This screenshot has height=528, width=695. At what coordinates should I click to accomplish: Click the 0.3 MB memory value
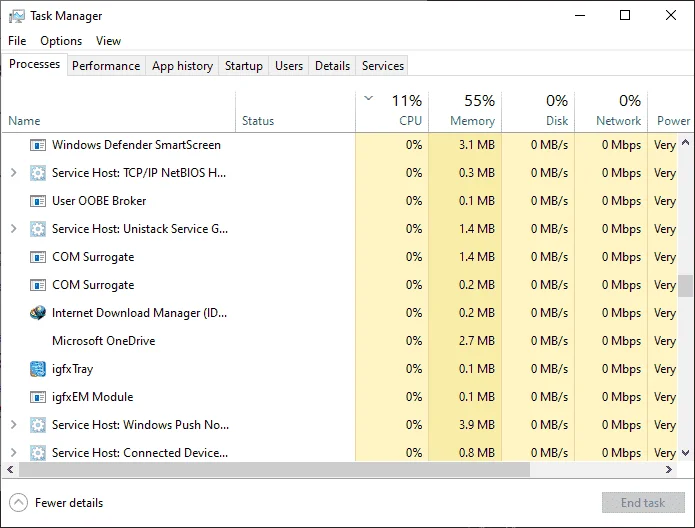[x=476, y=173]
